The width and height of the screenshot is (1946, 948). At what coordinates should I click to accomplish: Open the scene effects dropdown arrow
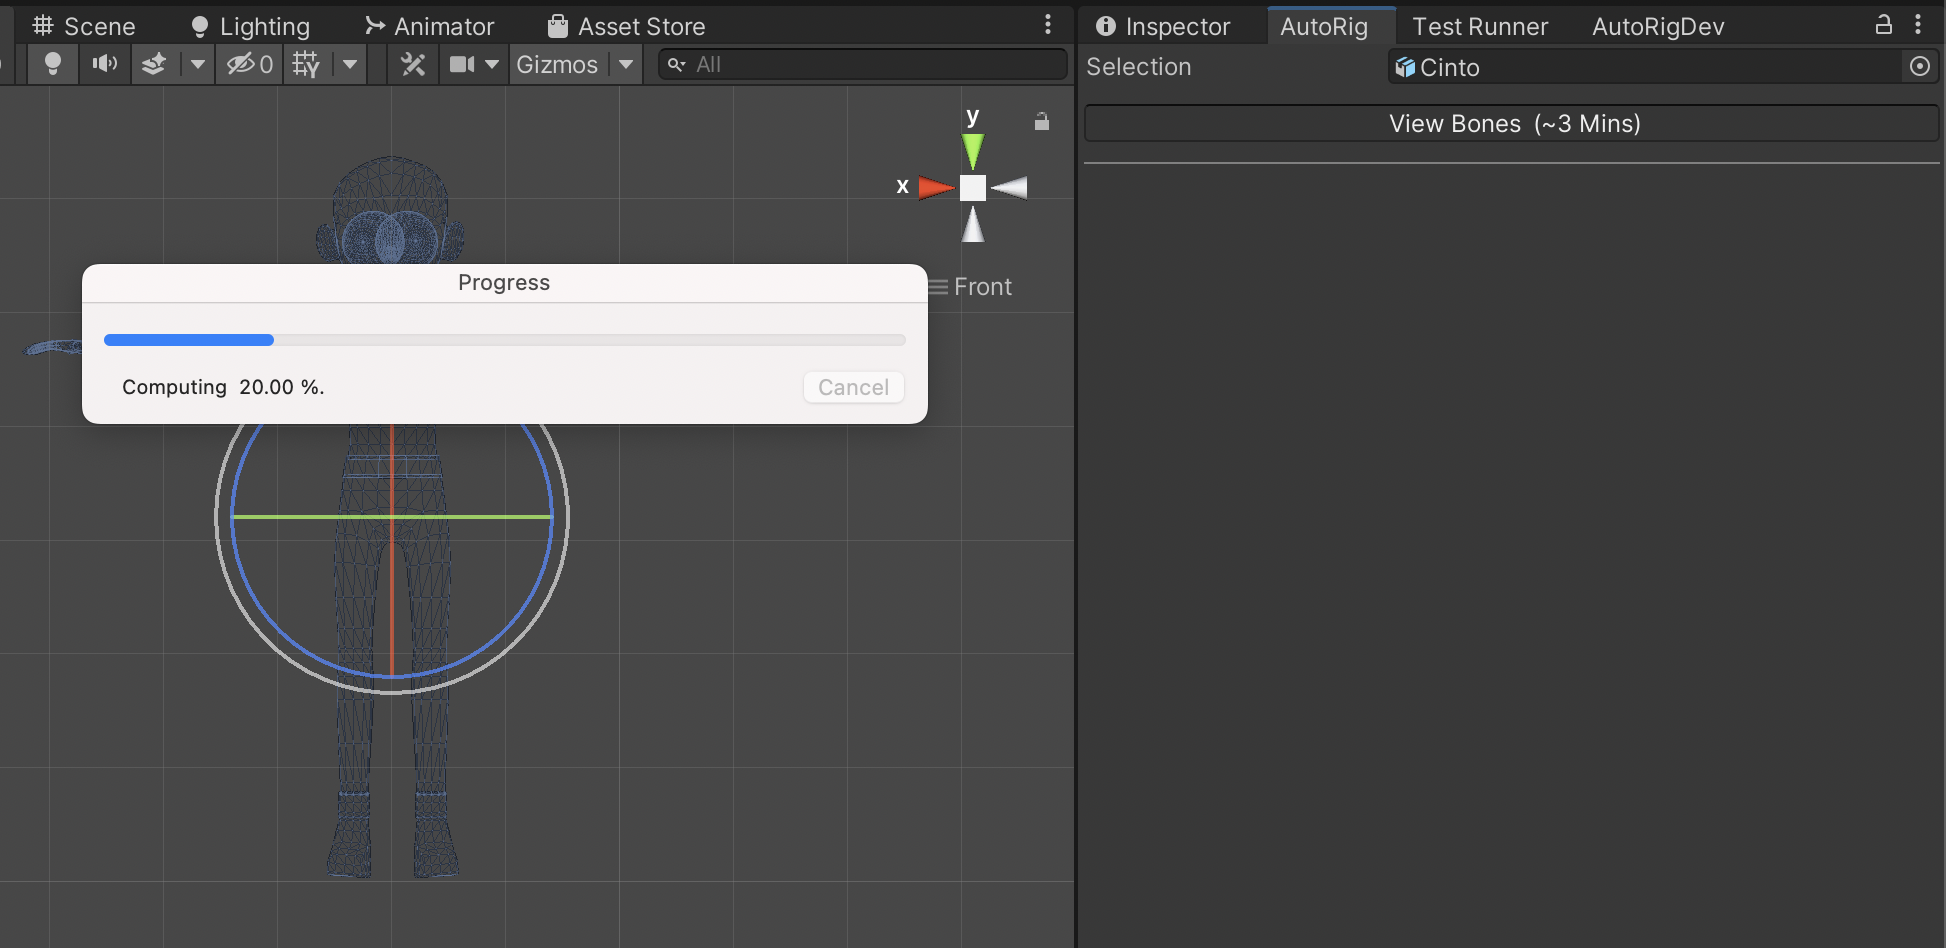pos(197,64)
